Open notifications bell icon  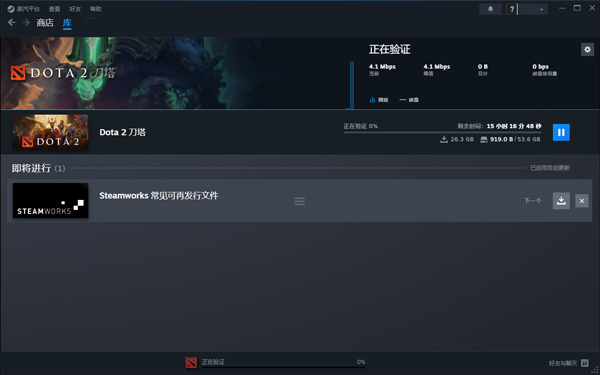pyautogui.click(x=490, y=9)
